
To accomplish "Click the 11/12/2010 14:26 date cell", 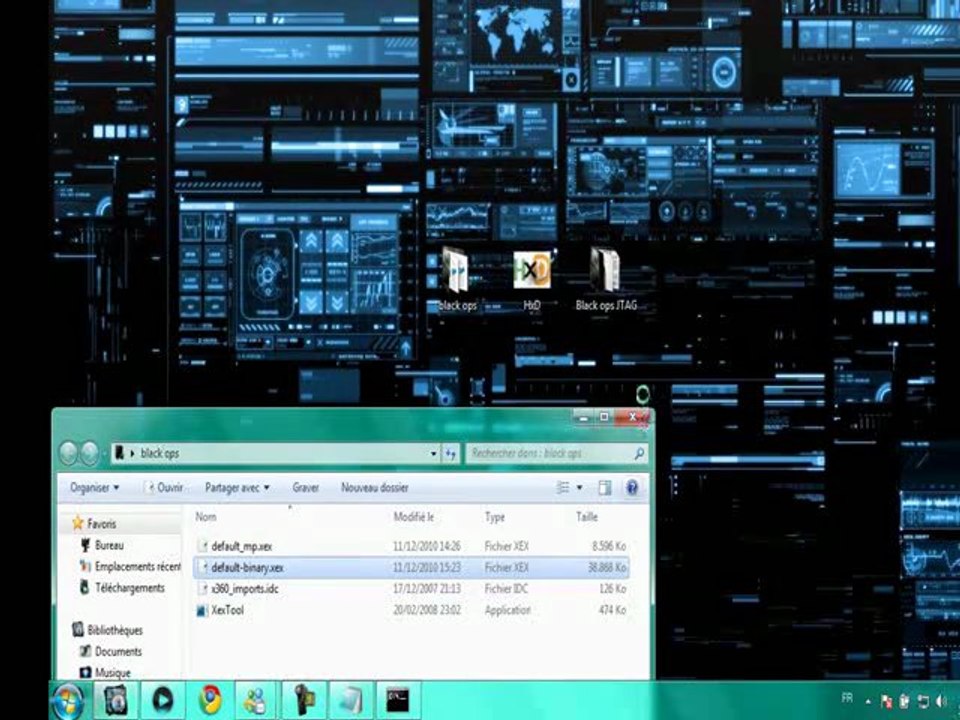I will (x=427, y=546).
